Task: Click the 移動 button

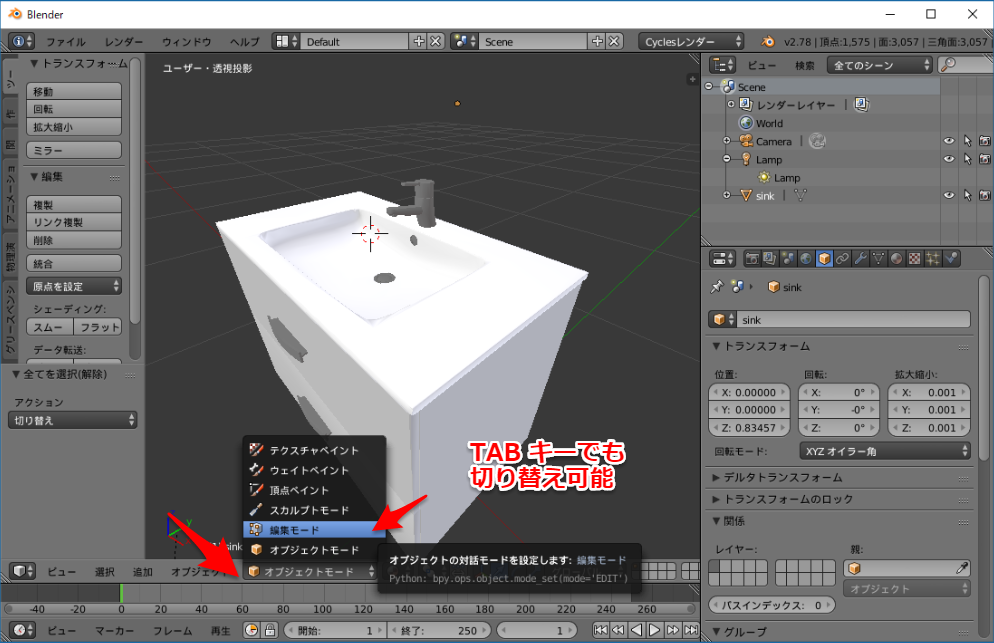Action: (x=74, y=91)
